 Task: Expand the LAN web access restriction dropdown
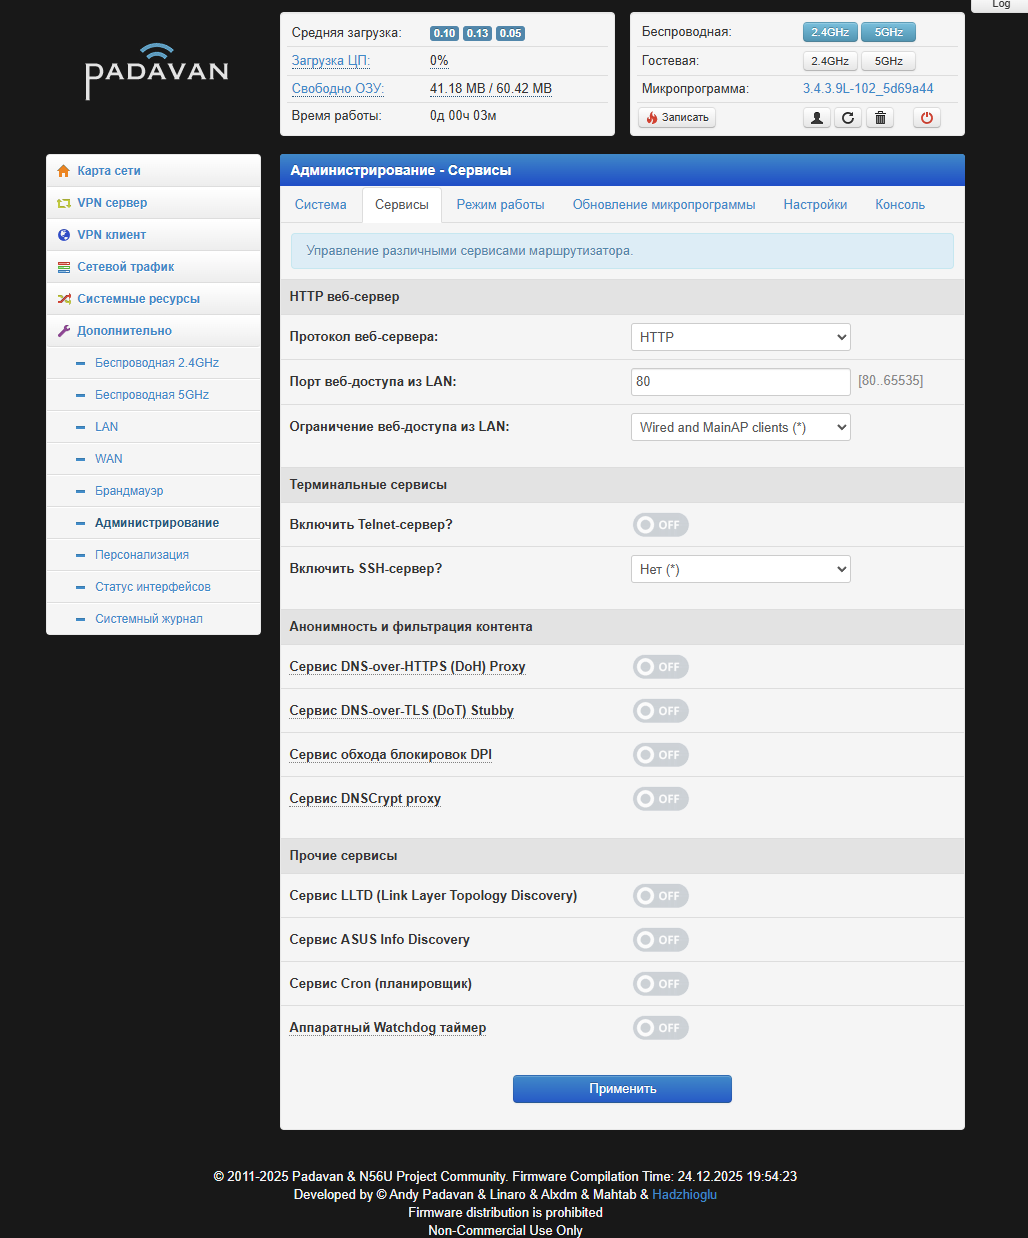point(740,427)
